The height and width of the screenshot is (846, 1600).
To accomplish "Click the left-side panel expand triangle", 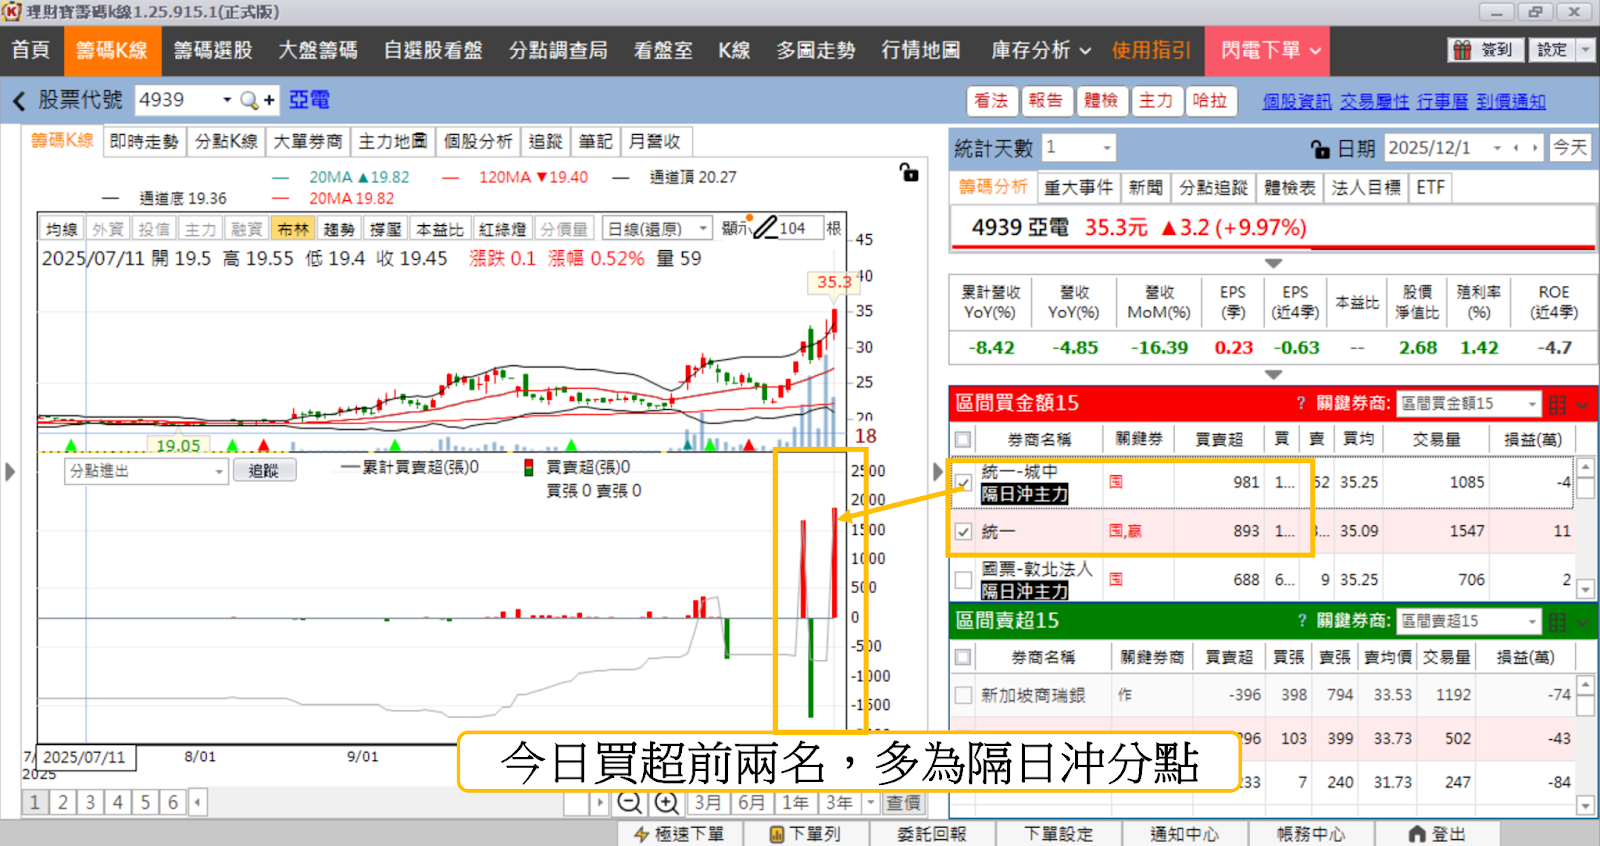I will click(10, 471).
